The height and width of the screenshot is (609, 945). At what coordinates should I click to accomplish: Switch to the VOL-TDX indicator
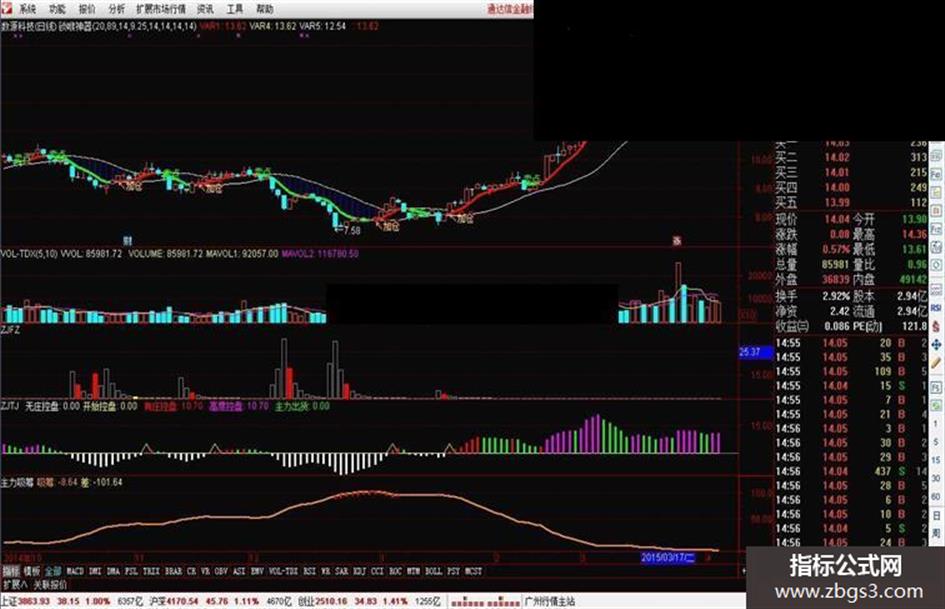pyautogui.click(x=283, y=571)
